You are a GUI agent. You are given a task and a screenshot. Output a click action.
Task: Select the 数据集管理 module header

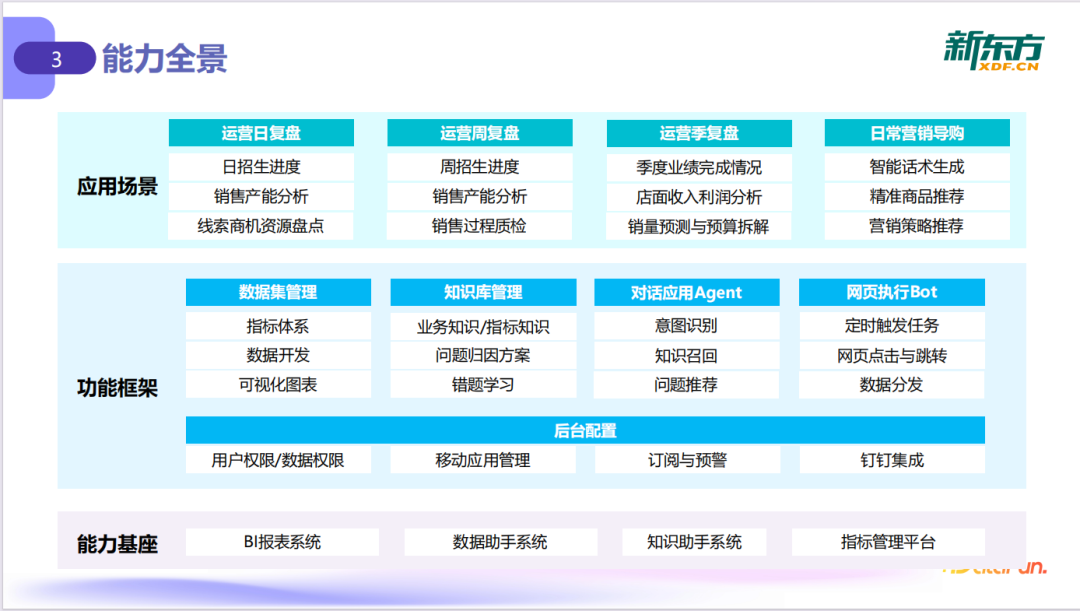(x=278, y=292)
